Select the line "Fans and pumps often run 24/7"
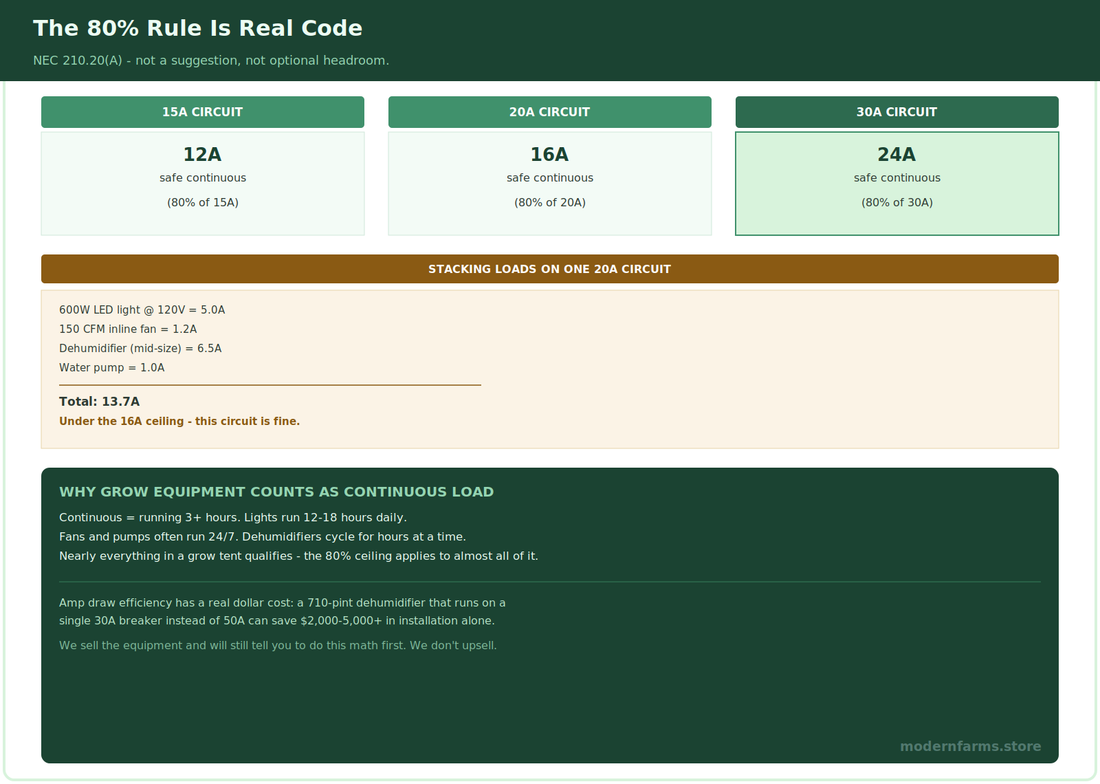The height and width of the screenshot is (784, 1100). point(262,537)
